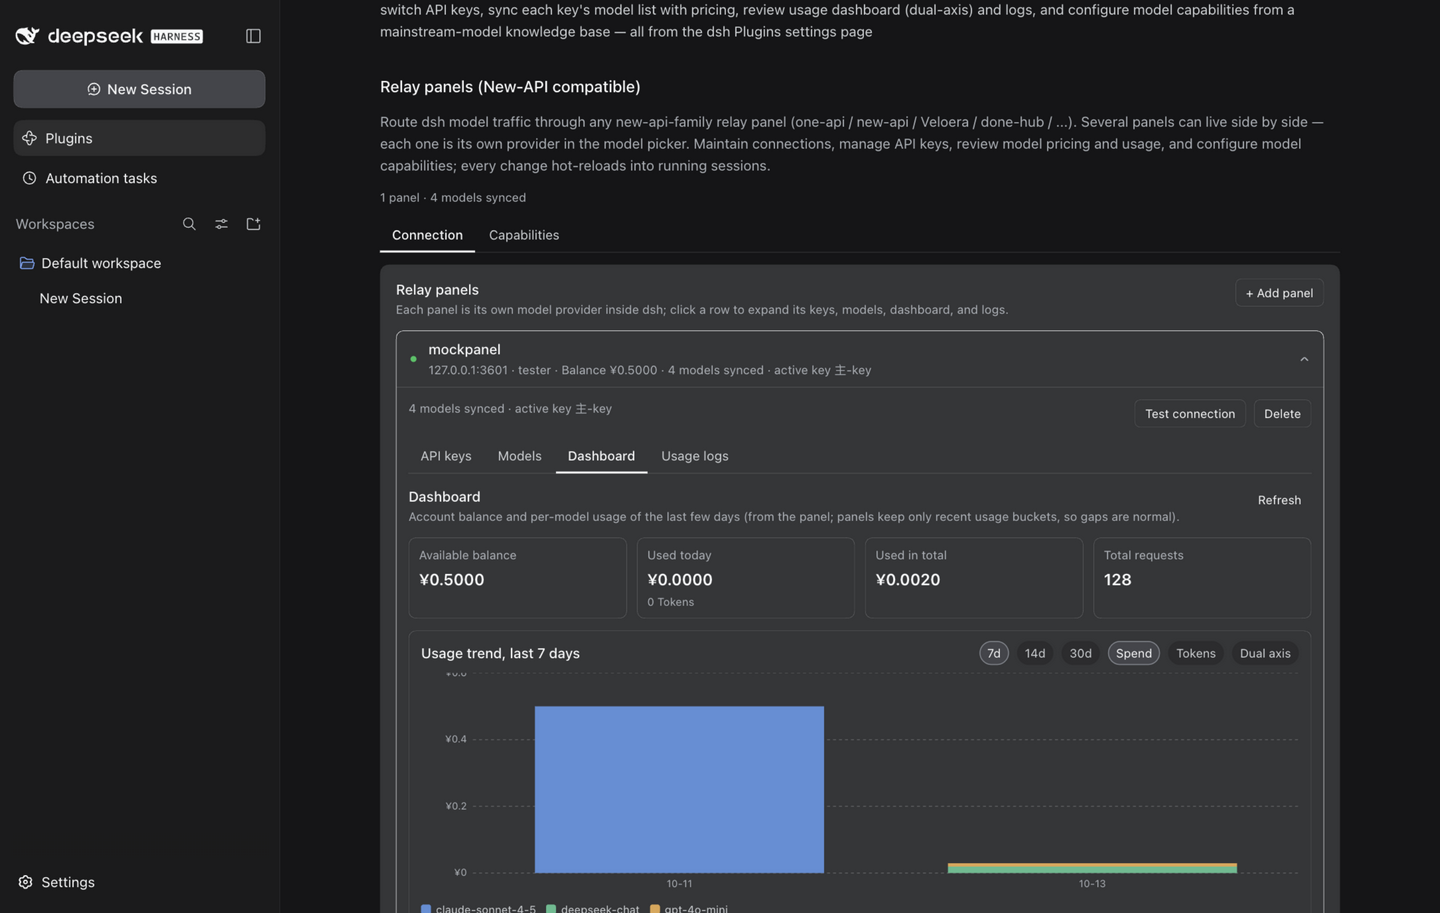1440x913 pixels.
Task: Switch the chart range to 30d
Action: (1080, 653)
